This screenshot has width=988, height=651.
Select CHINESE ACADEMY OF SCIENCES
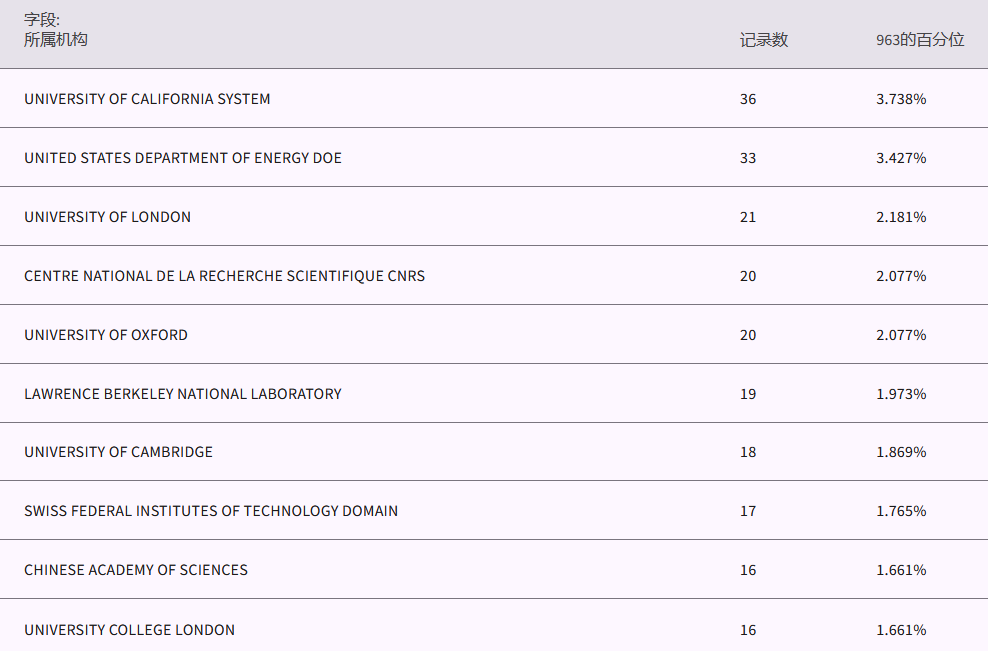[x=136, y=570]
